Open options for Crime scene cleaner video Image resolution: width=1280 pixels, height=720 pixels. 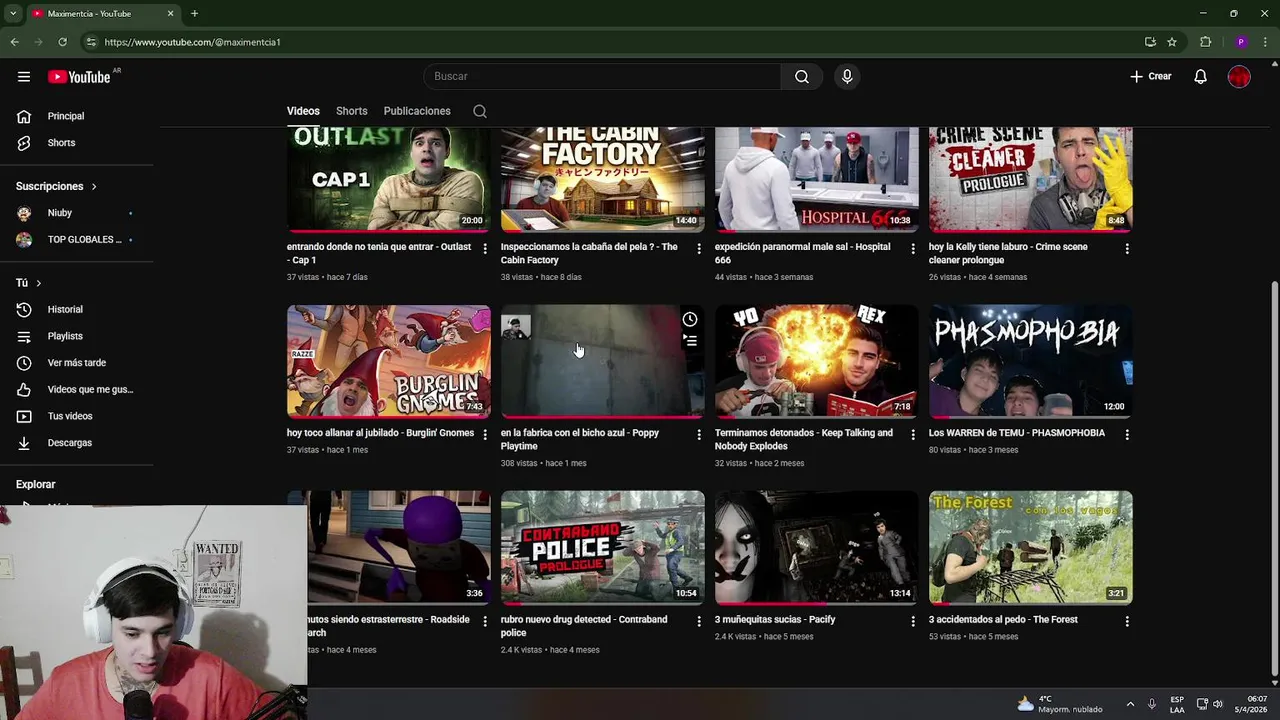tap(1127, 248)
